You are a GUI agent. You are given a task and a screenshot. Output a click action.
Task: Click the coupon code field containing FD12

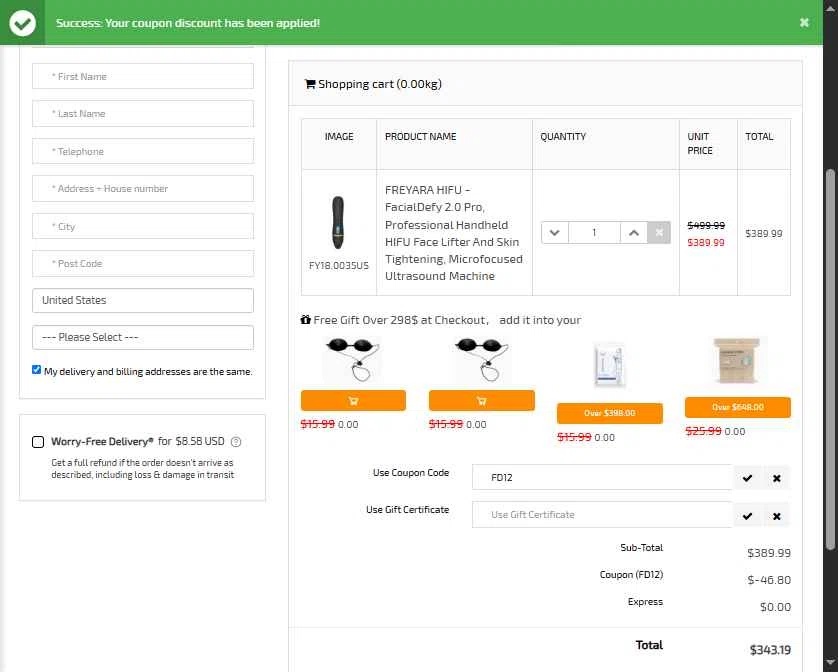coord(602,477)
